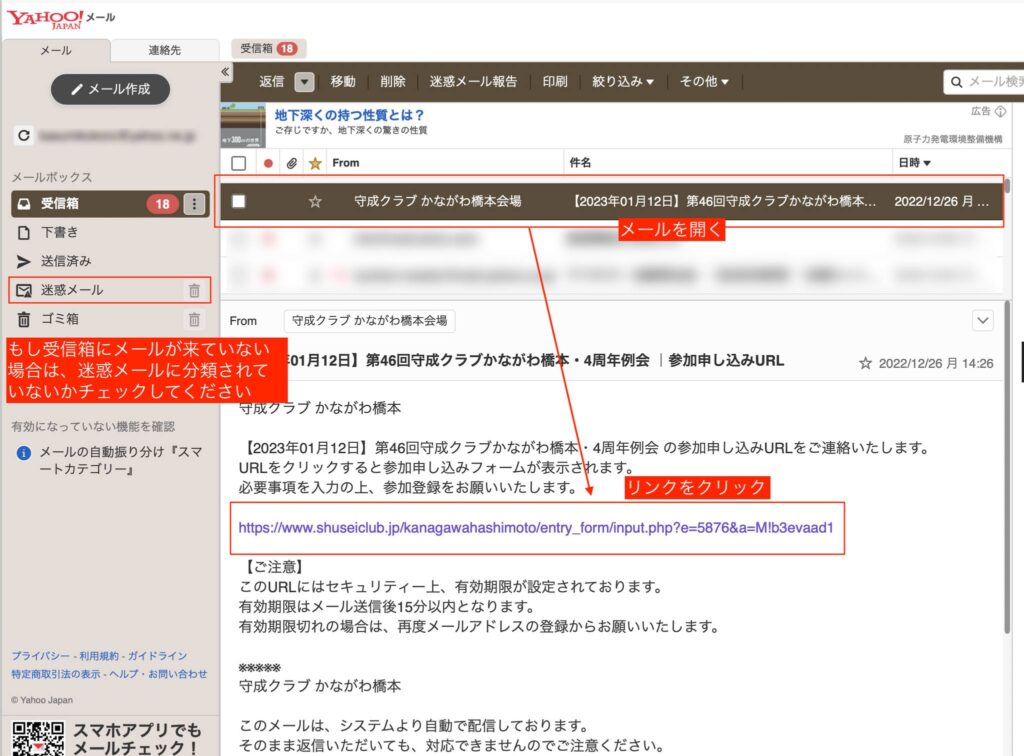1024x756 pixels.
Task: Click the mail search field
Action: click(990, 82)
